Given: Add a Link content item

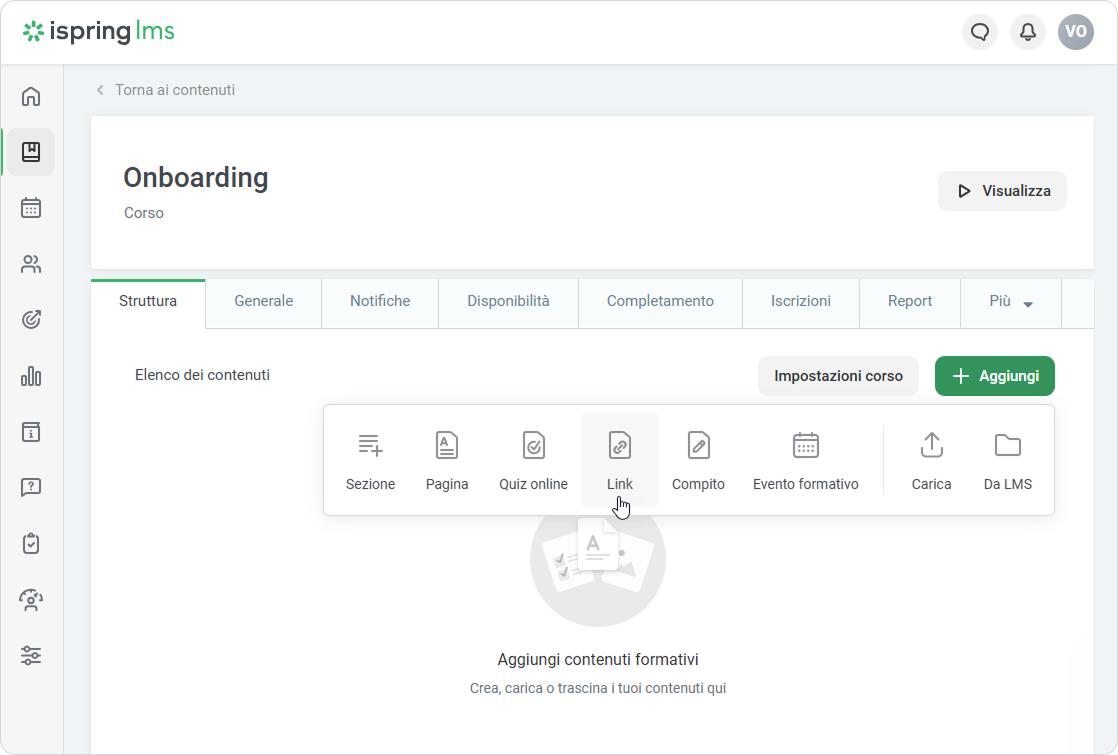Looking at the screenshot, I should pyautogui.click(x=619, y=460).
